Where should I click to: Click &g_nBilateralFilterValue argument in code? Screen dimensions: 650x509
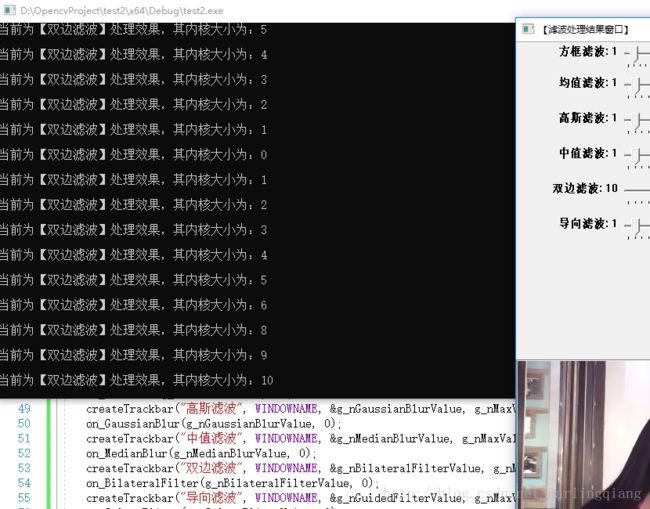[405, 469]
